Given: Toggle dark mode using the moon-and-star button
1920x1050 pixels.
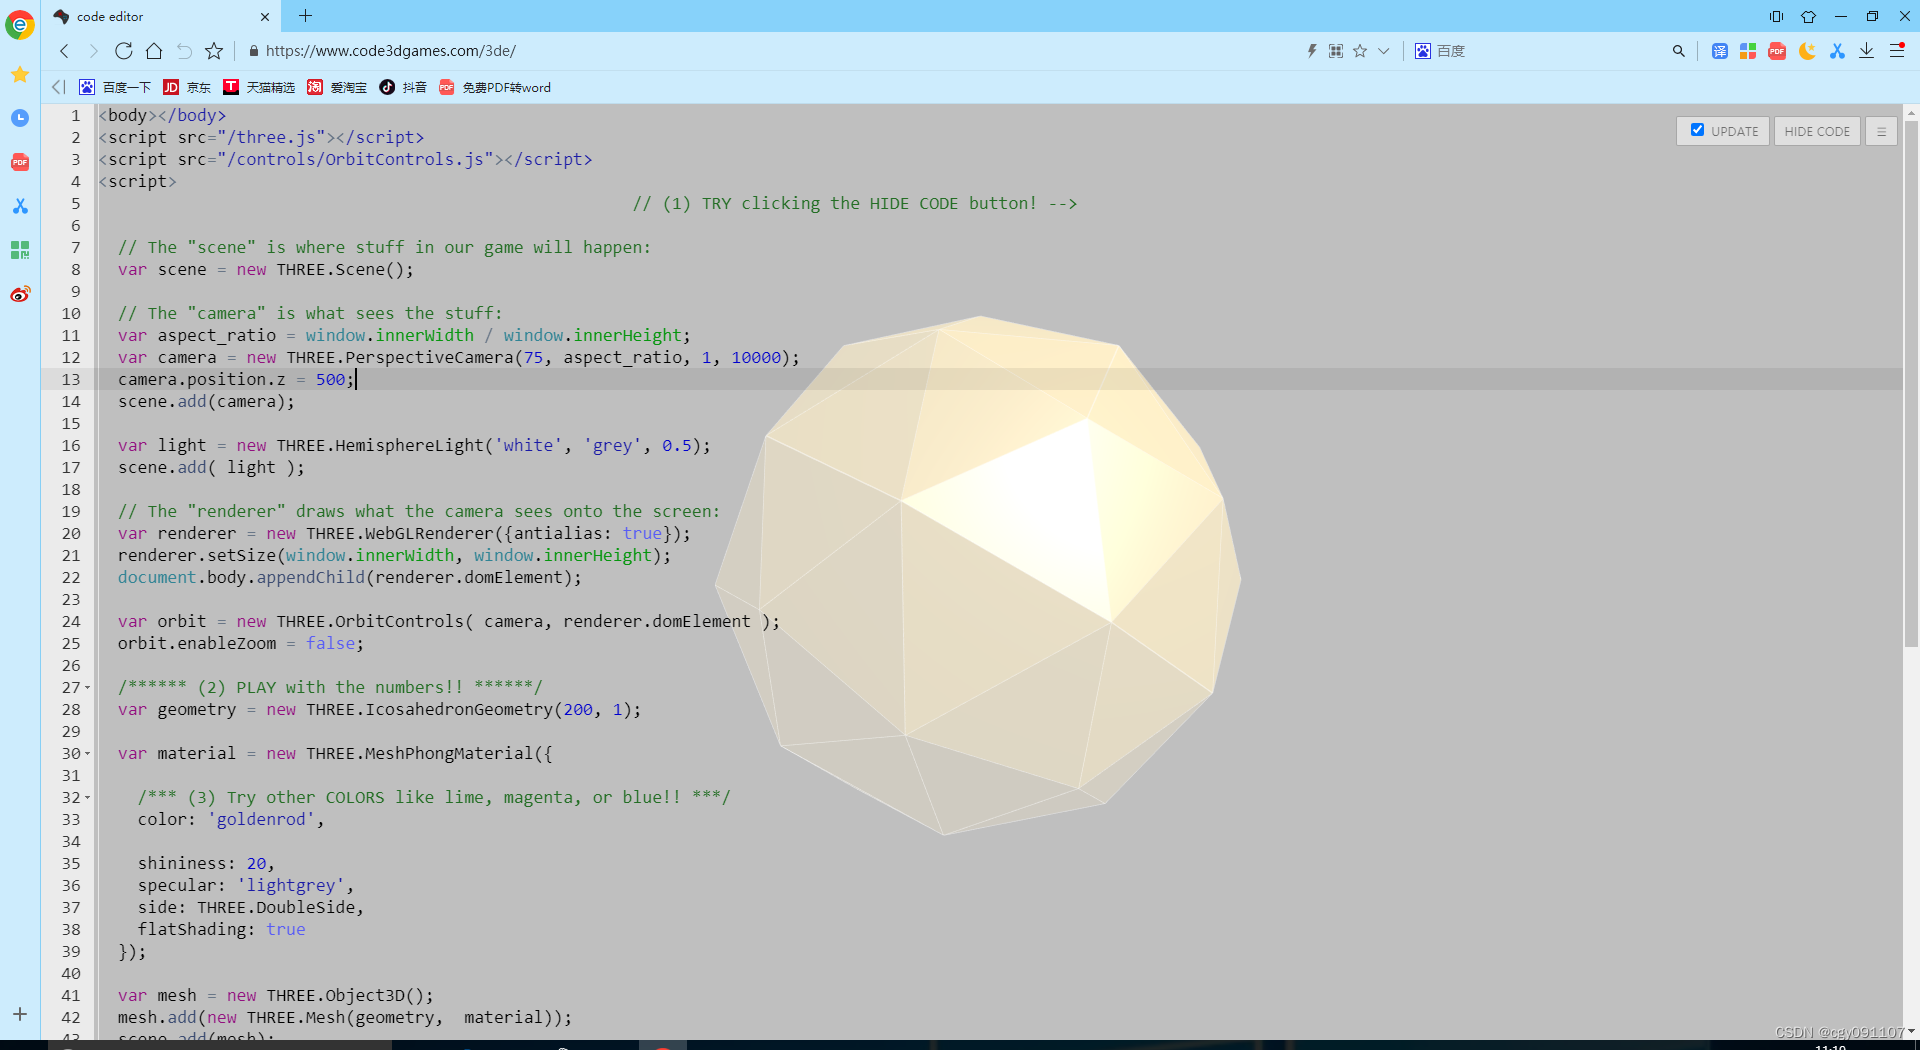Looking at the screenshot, I should click(1806, 51).
